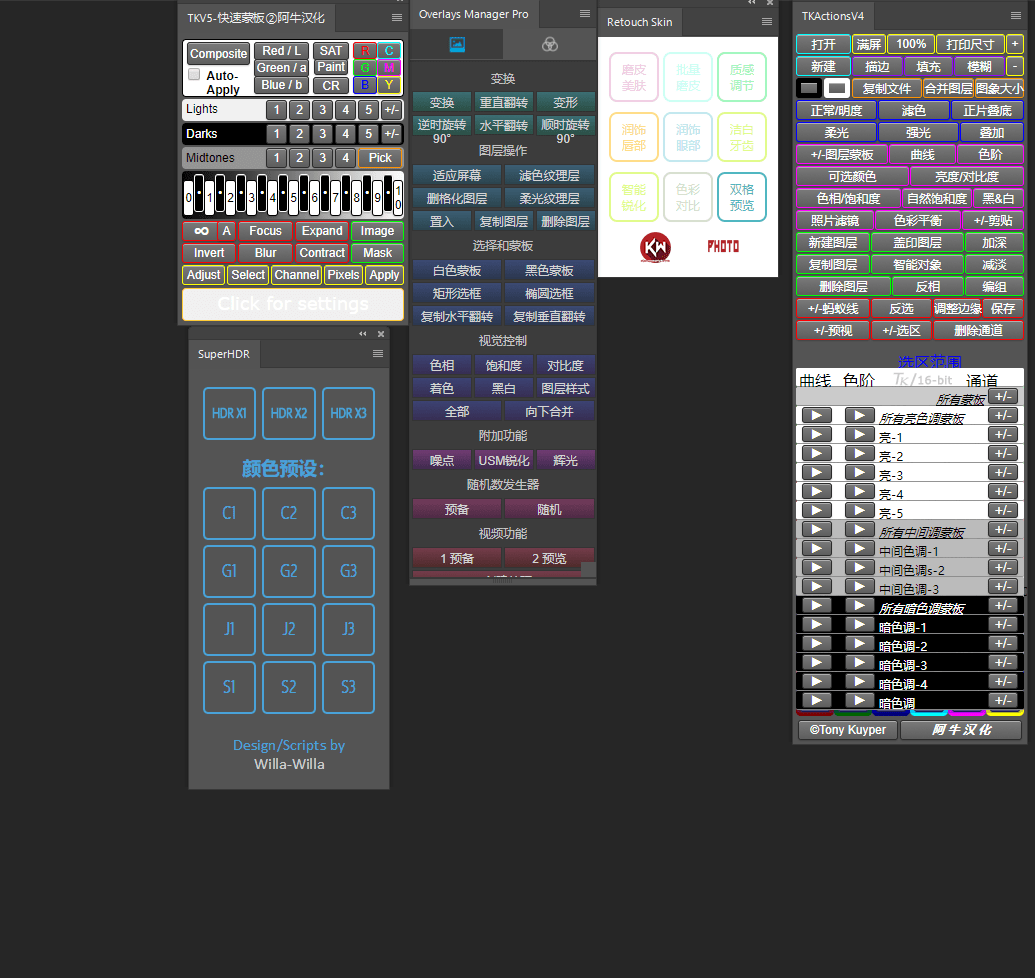Screen dimensions: 1035x978
Task: Toggle the yellow Y channel button
Action: tap(389, 85)
